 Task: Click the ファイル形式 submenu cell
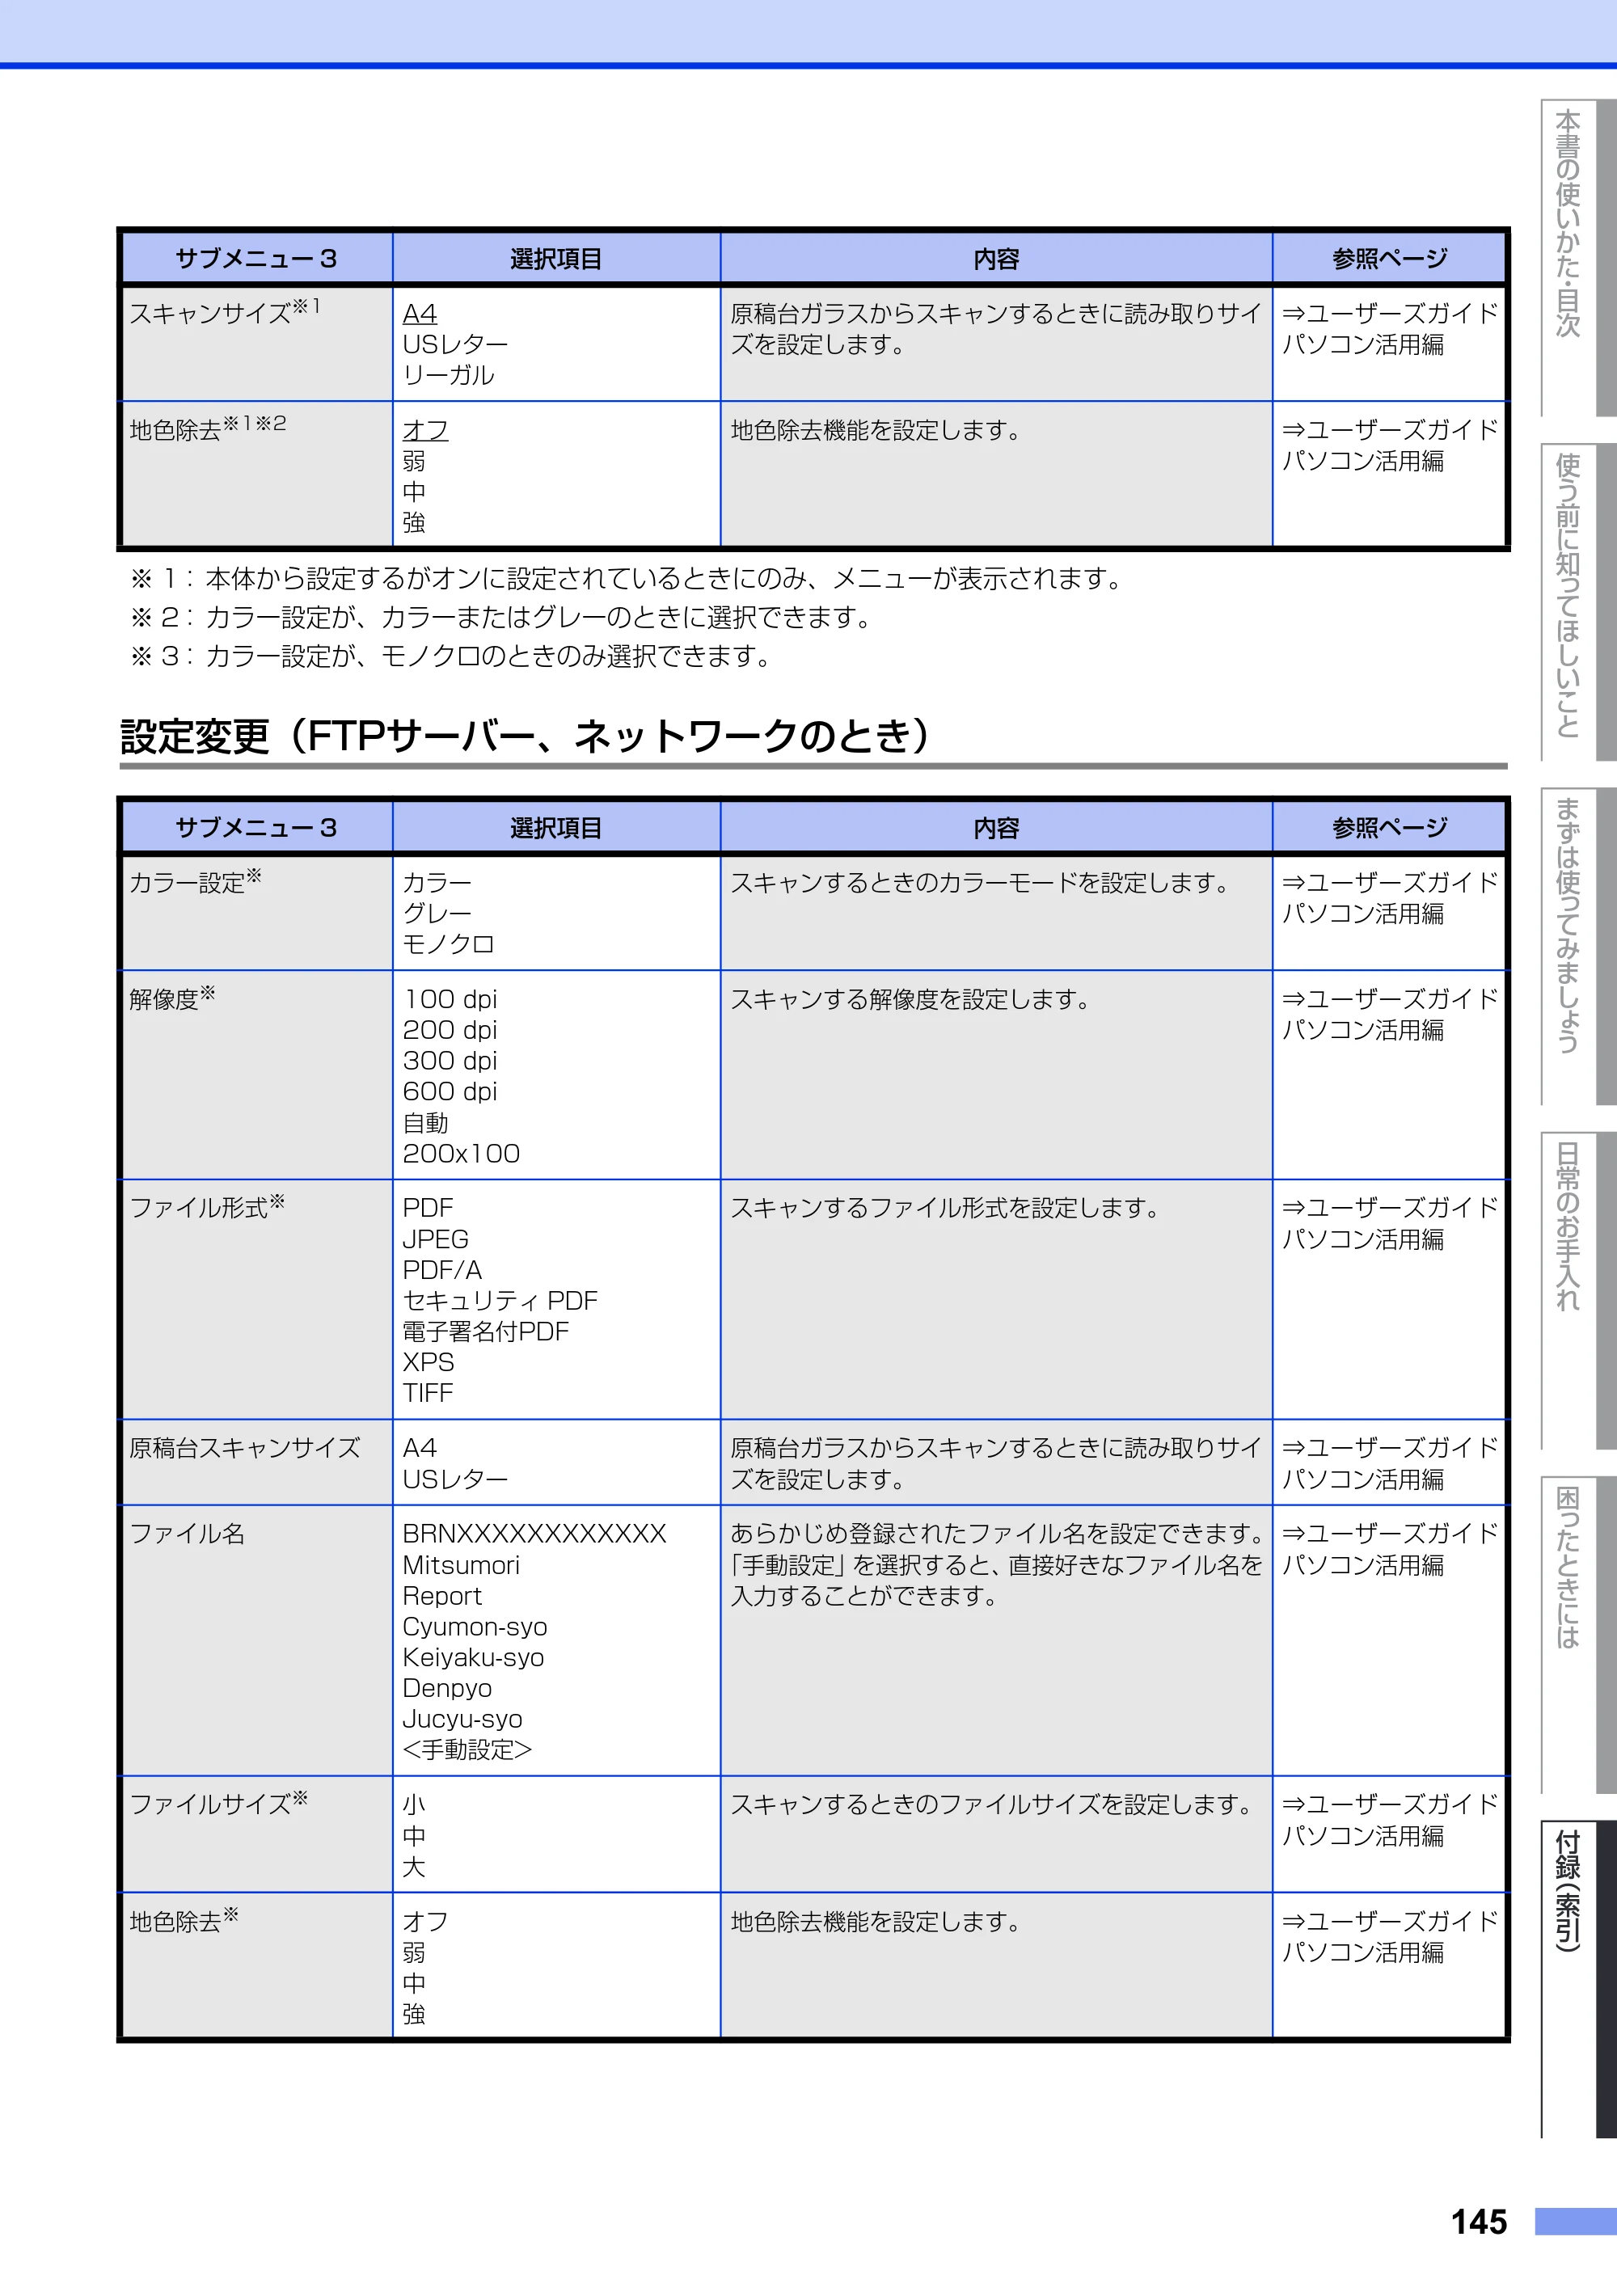coord(257,1299)
